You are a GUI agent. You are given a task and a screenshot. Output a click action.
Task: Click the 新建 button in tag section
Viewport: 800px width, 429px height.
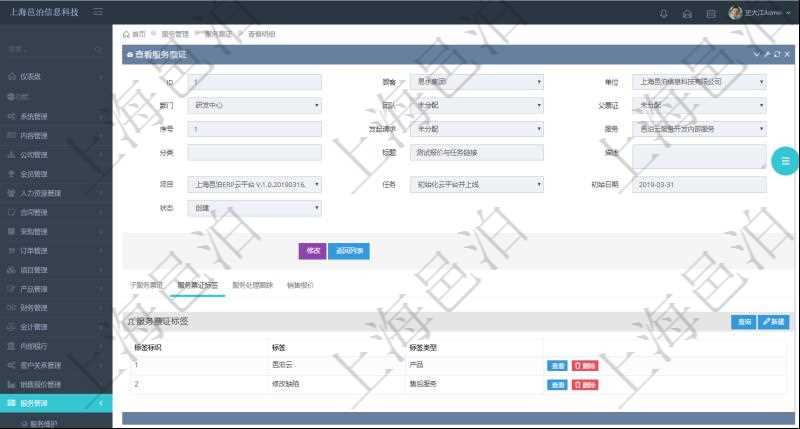pos(774,322)
